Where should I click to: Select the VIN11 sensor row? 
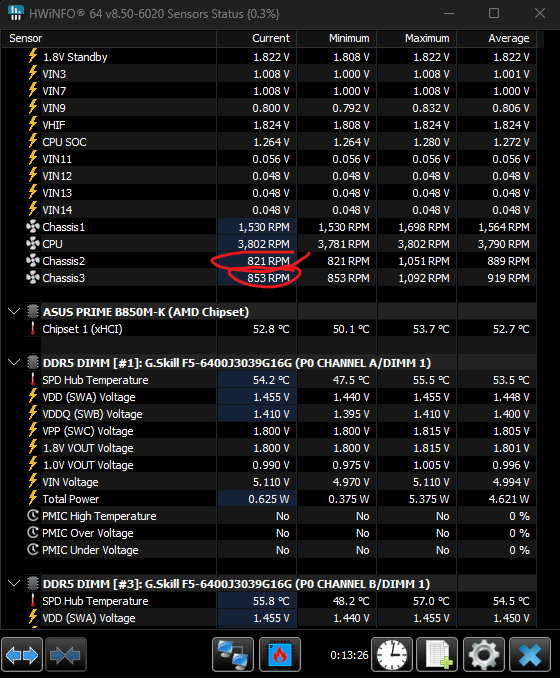click(280, 159)
